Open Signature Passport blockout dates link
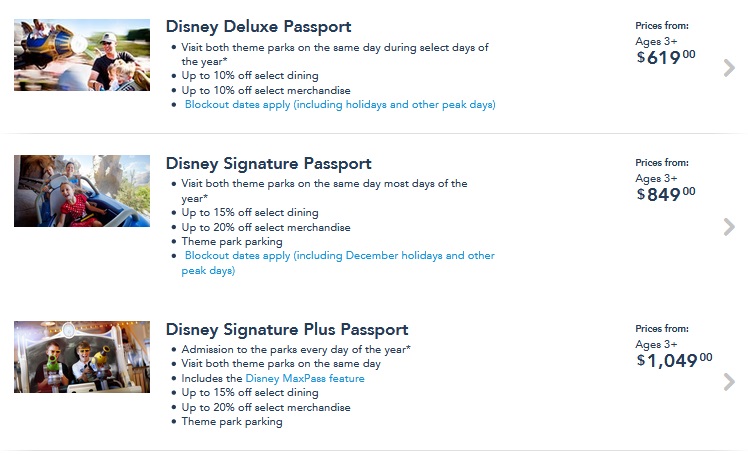The height and width of the screenshot is (454, 748). 338,256
